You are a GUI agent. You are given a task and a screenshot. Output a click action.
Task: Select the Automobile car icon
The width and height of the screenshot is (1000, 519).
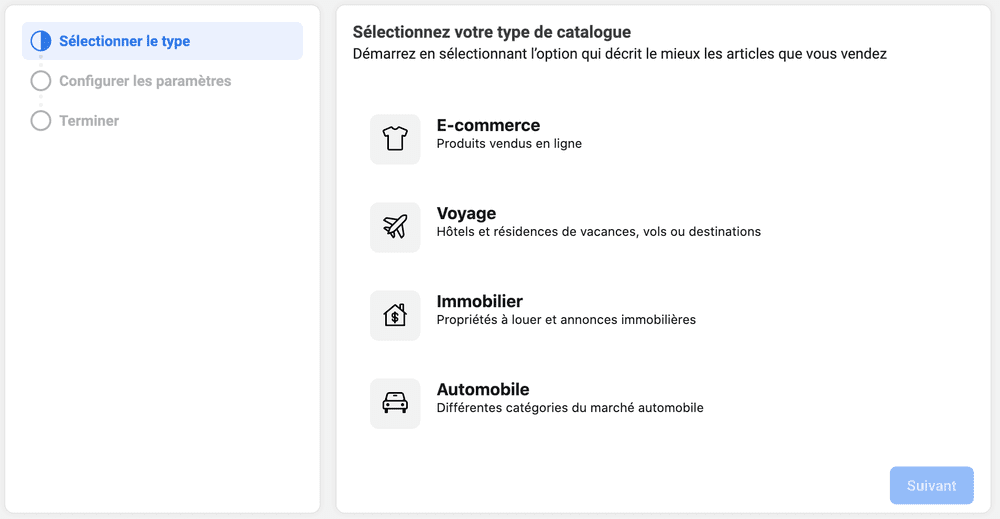(395, 403)
